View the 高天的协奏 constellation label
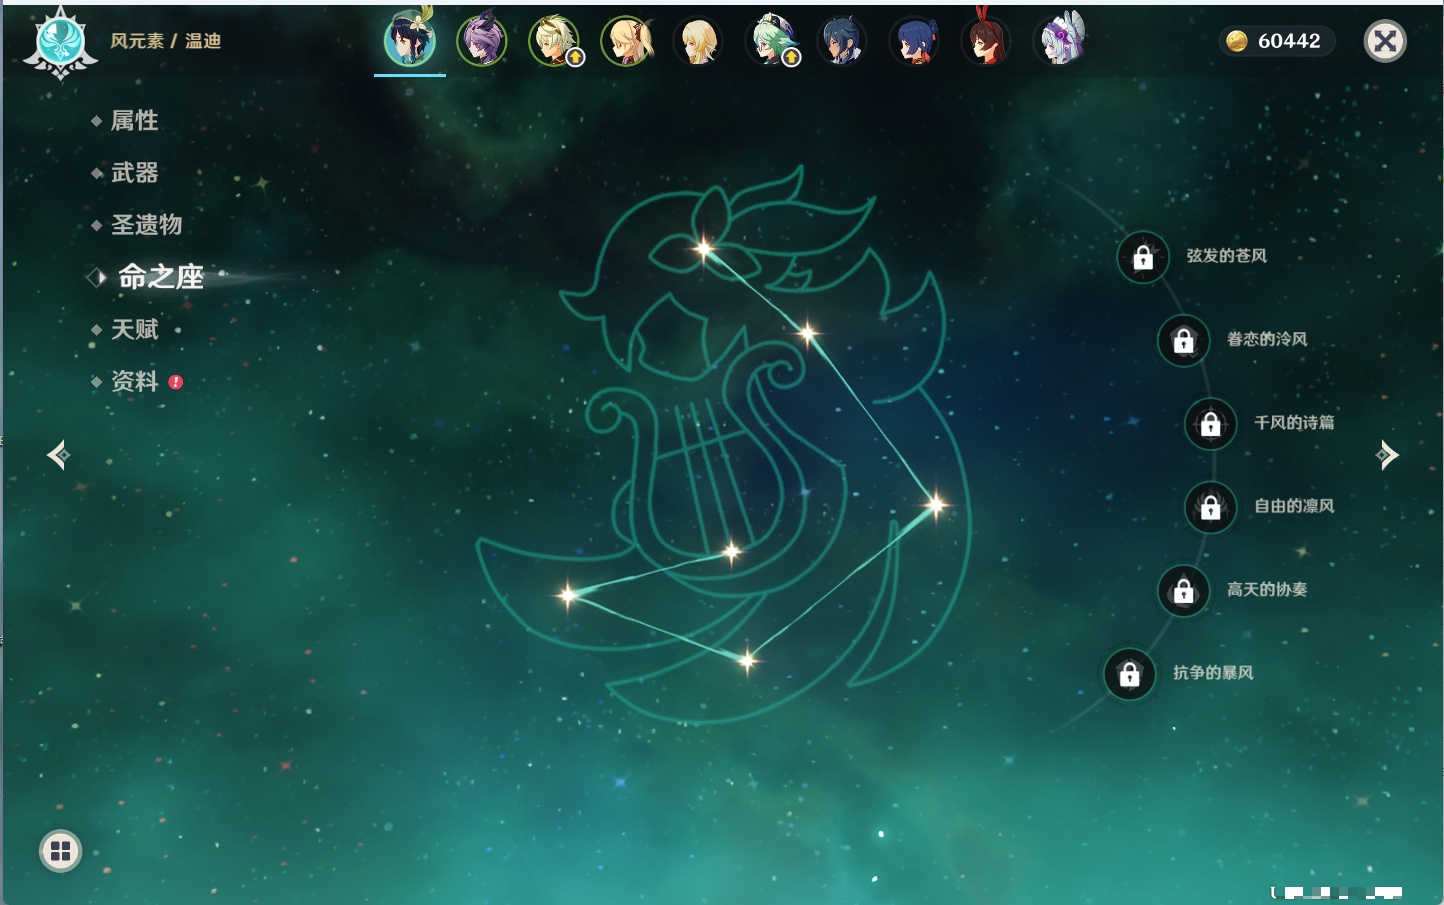Viewport: 1444px width, 905px height. (1267, 589)
